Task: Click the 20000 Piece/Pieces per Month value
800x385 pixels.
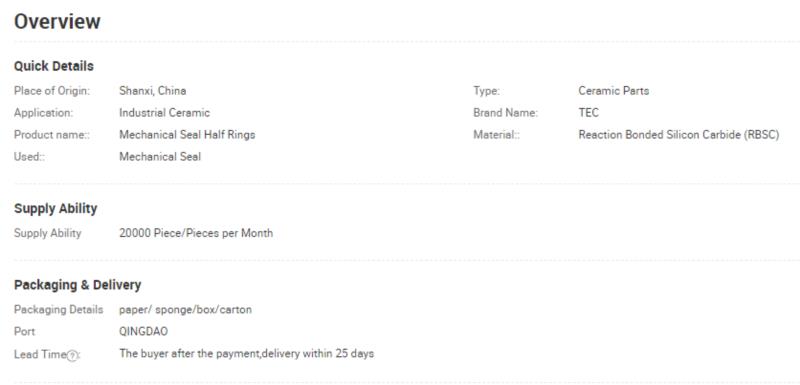Action: point(196,233)
